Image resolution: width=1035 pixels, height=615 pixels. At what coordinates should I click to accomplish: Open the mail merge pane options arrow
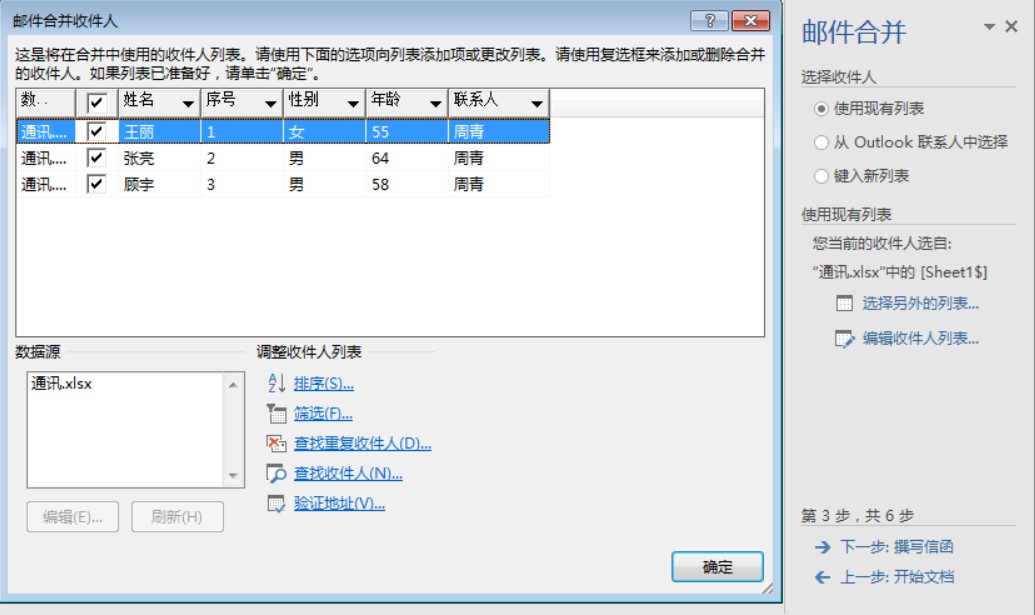(x=990, y=27)
